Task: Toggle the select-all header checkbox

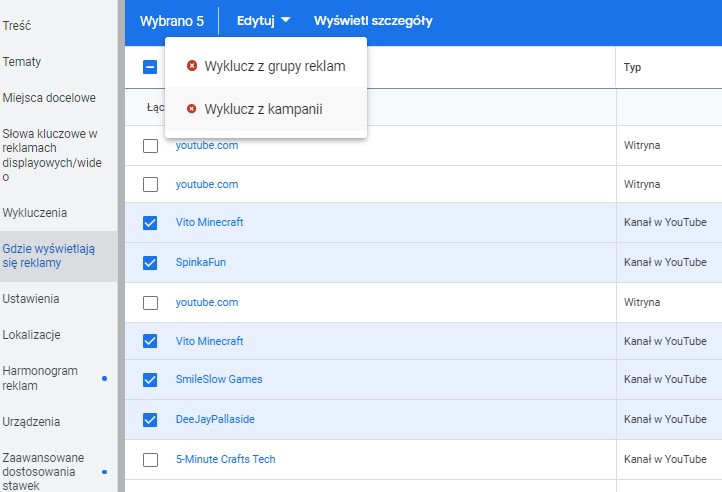Action: [150, 67]
